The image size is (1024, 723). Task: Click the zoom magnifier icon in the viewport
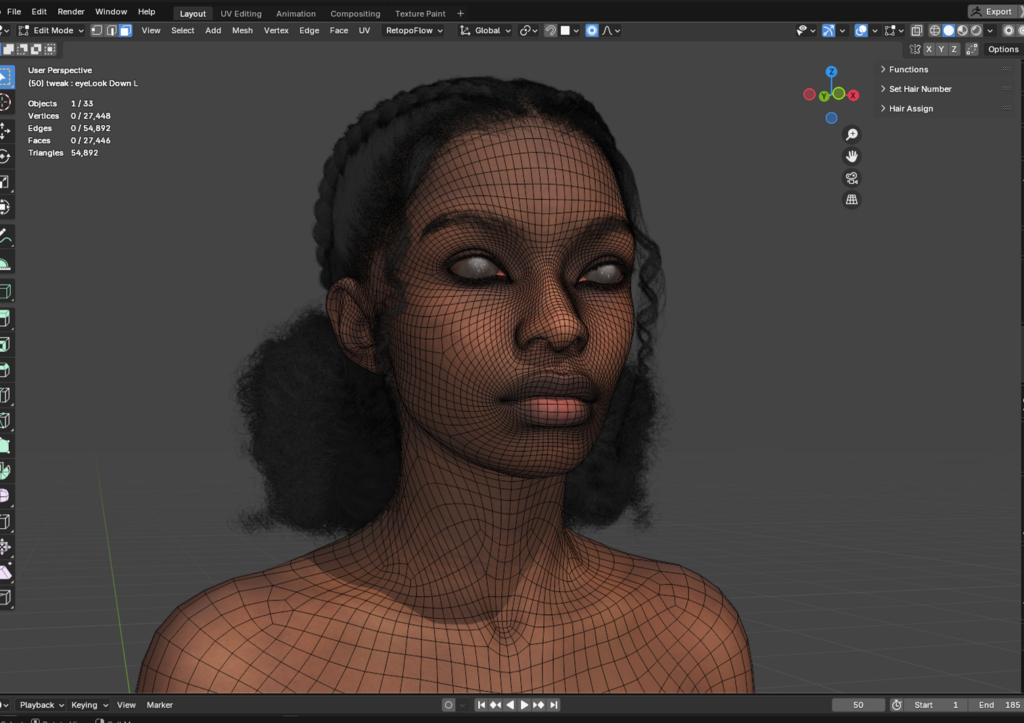point(850,134)
